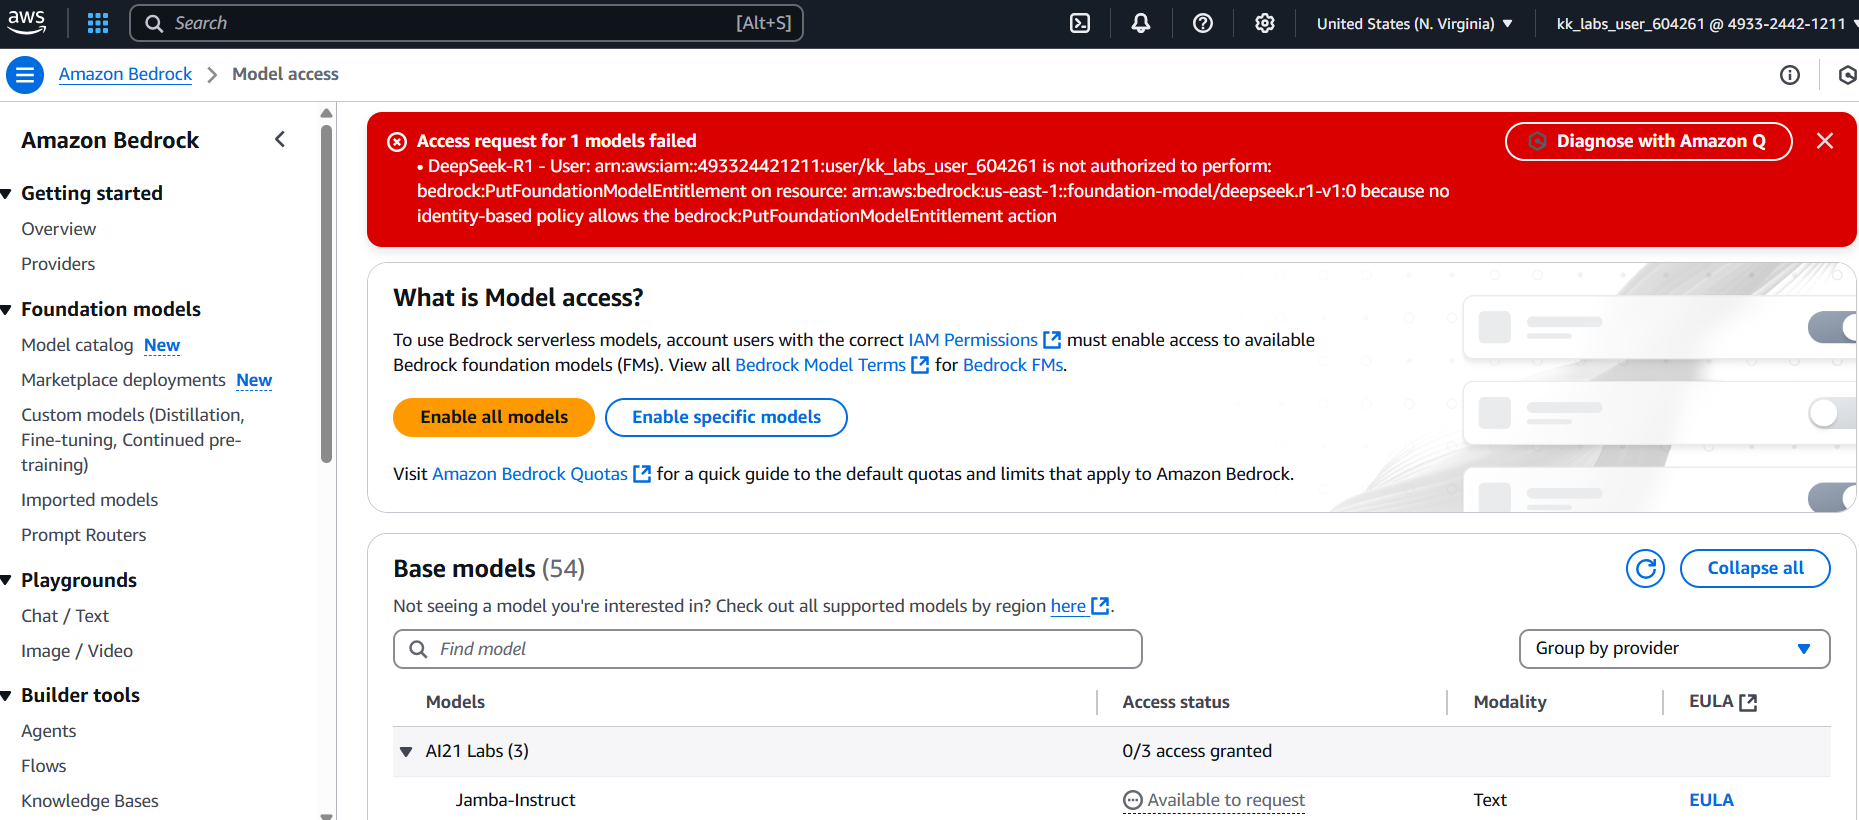Dismiss the red access failed banner
This screenshot has width=1859, height=820.
pos(1825,141)
